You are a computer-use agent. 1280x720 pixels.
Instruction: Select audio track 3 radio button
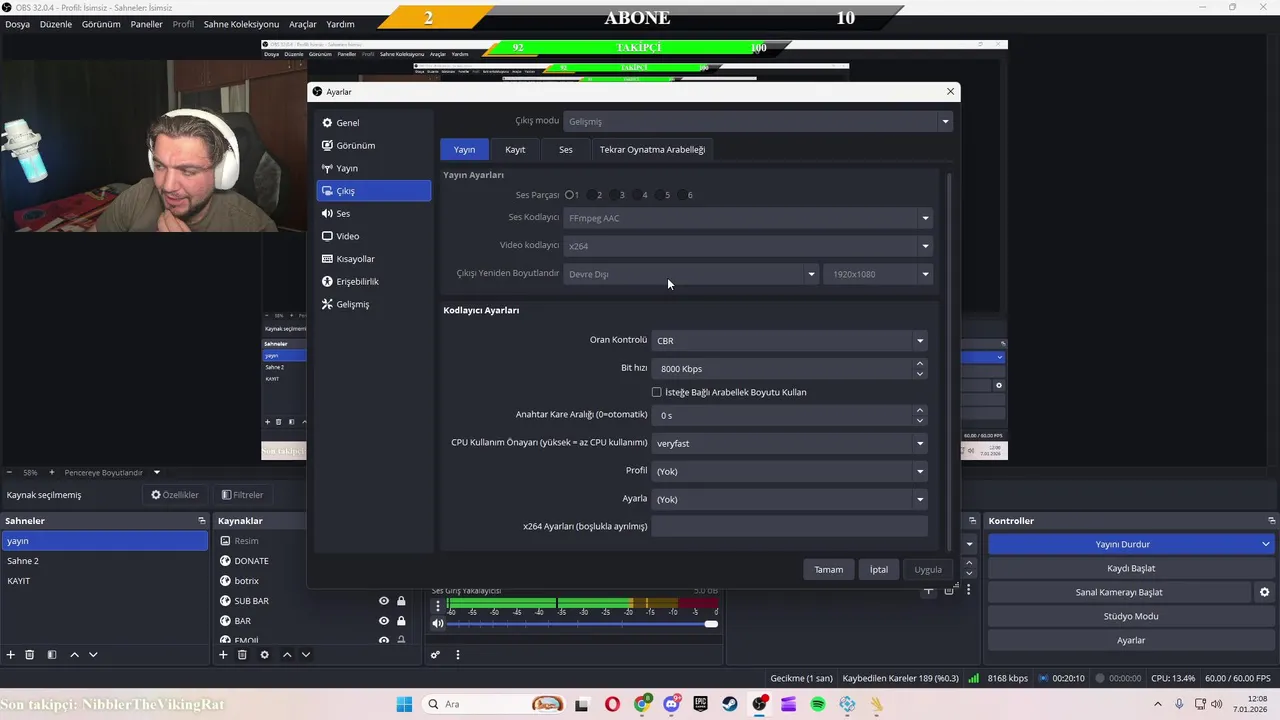click(x=616, y=195)
